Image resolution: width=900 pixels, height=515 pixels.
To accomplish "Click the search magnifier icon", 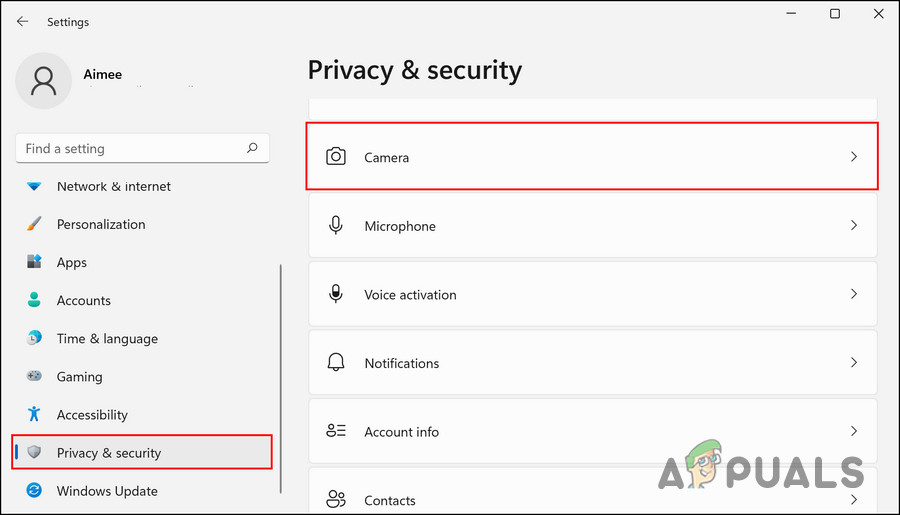I will (x=252, y=148).
